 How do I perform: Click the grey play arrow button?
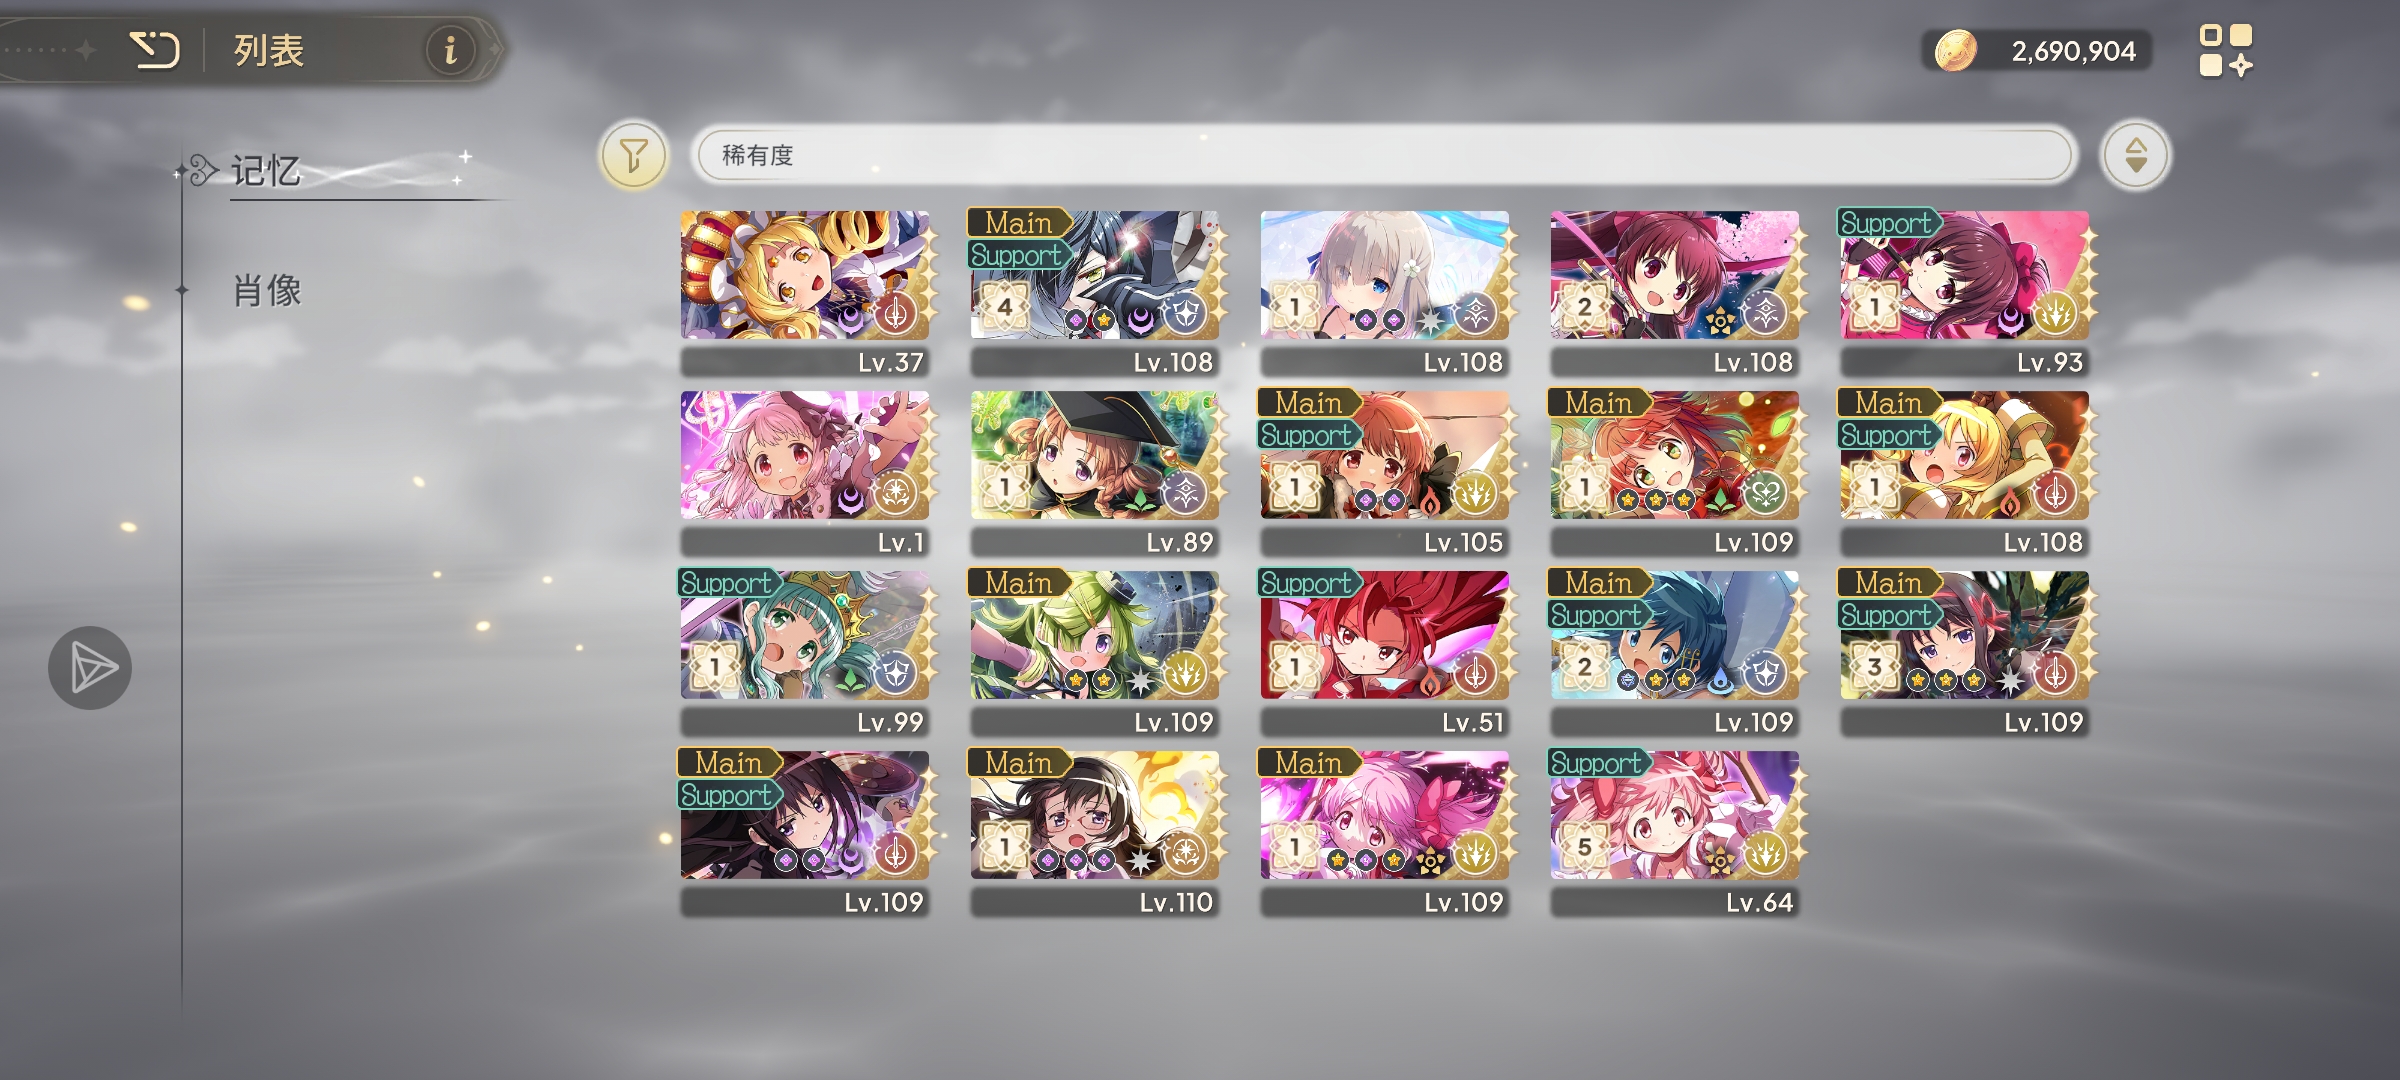(x=90, y=668)
